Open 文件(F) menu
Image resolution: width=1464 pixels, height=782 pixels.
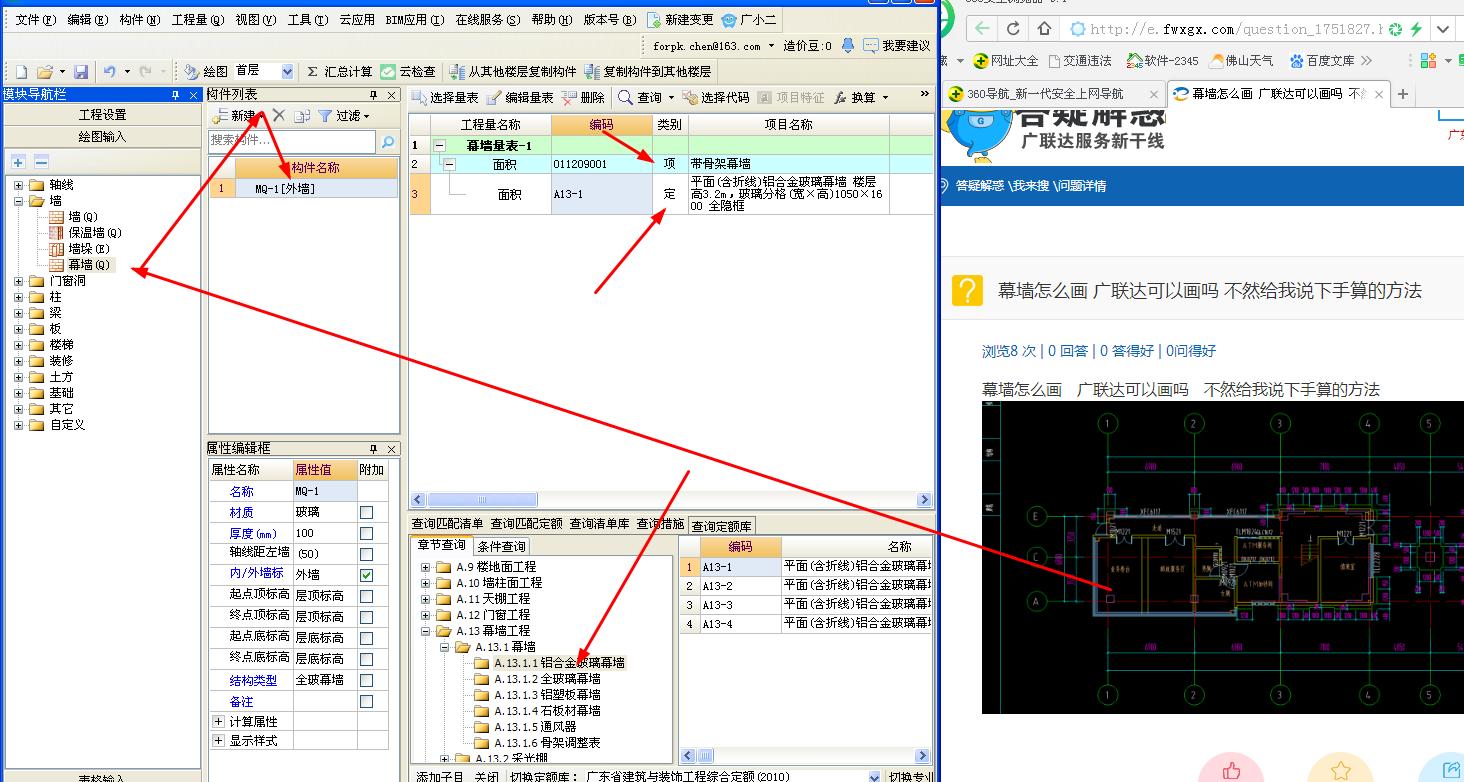(36, 20)
